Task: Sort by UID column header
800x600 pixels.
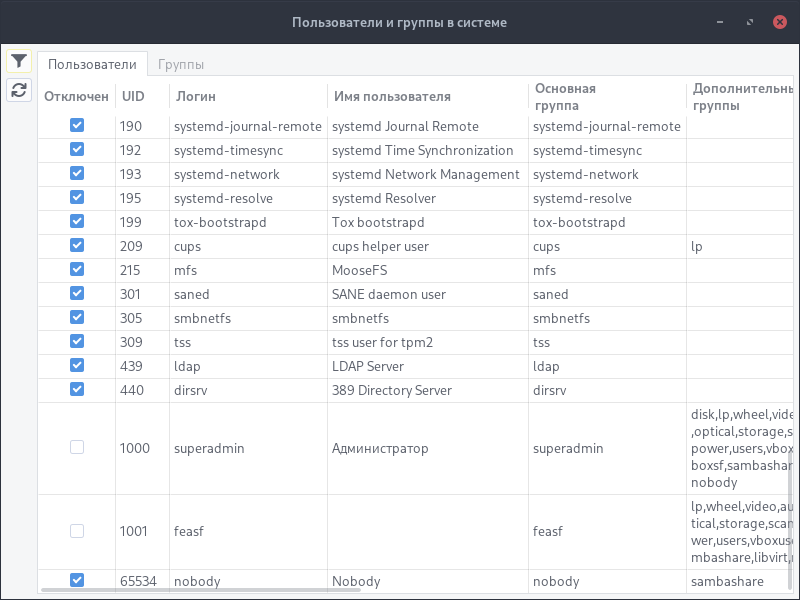Action: click(x=133, y=96)
